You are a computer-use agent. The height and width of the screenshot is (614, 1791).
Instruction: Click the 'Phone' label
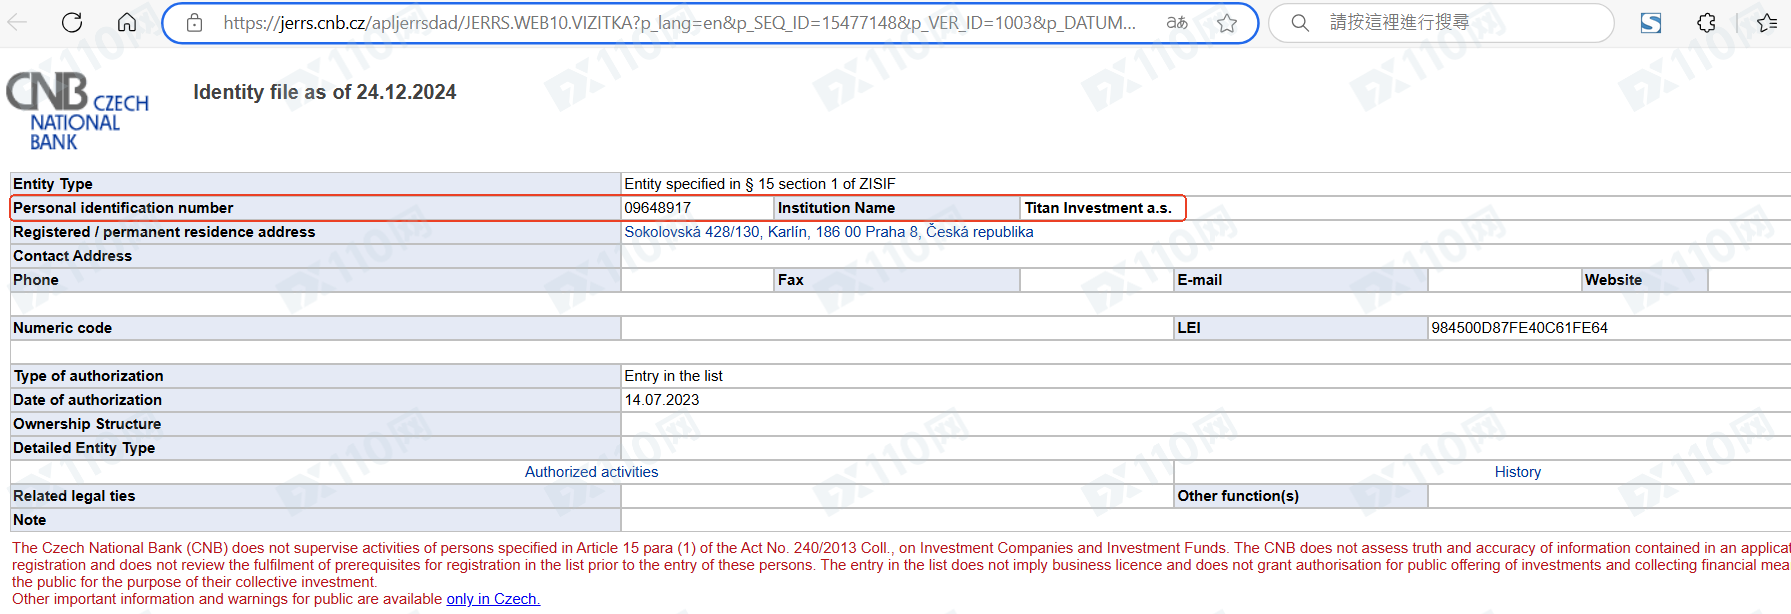(x=36, y=280)
